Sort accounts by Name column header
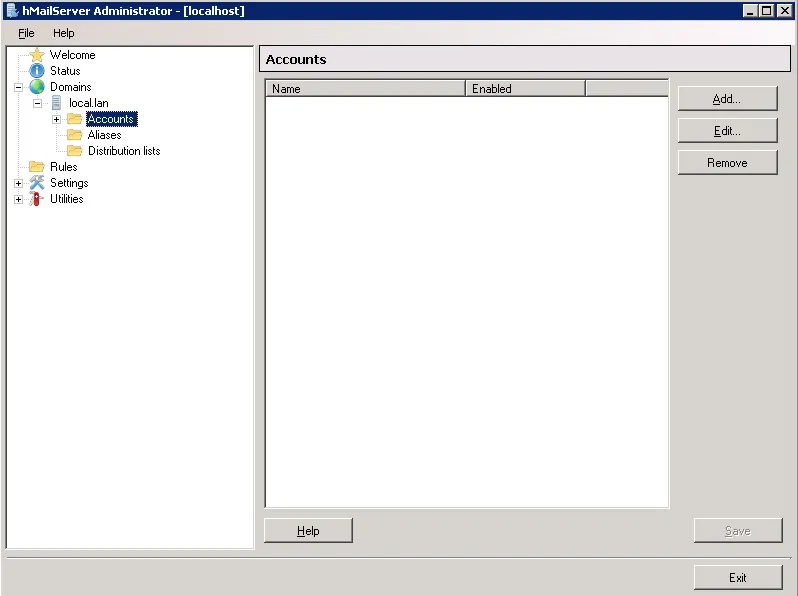 [x=365, y=89]
